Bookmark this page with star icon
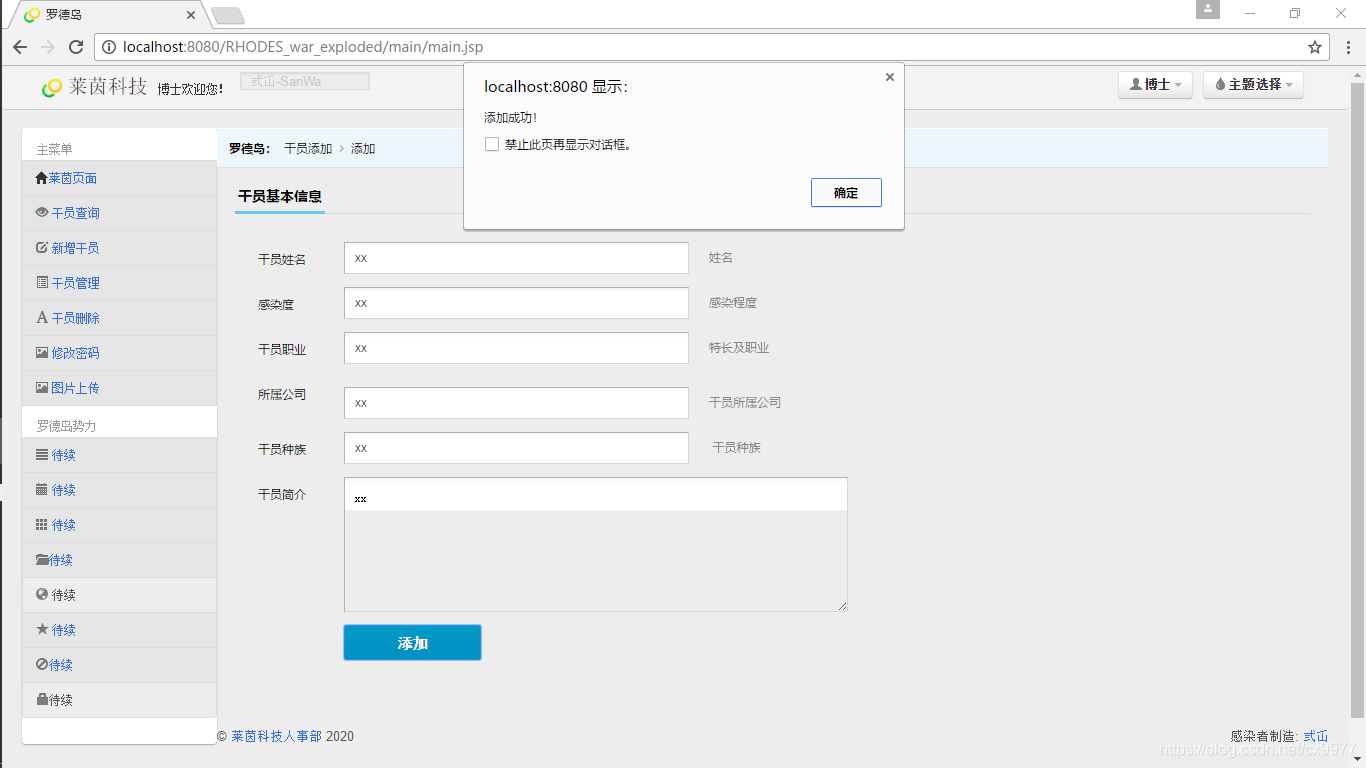Viewport: 1366px width, 768px height. [x=1315, y=47]
